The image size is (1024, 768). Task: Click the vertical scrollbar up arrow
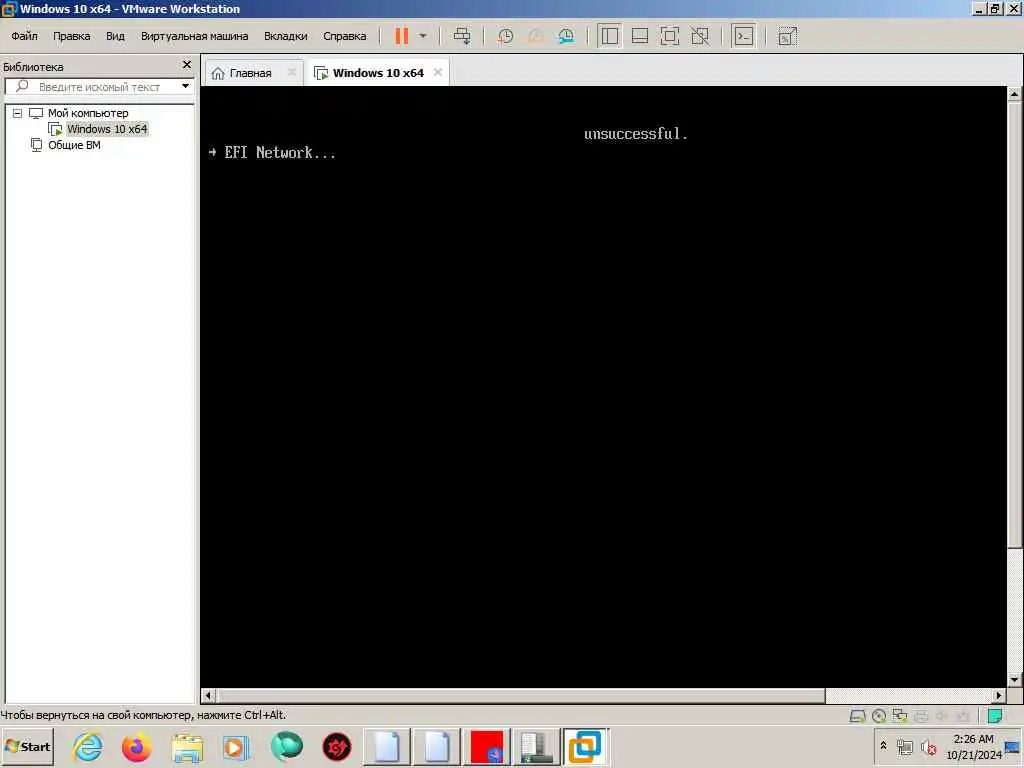click(1014, 94)
